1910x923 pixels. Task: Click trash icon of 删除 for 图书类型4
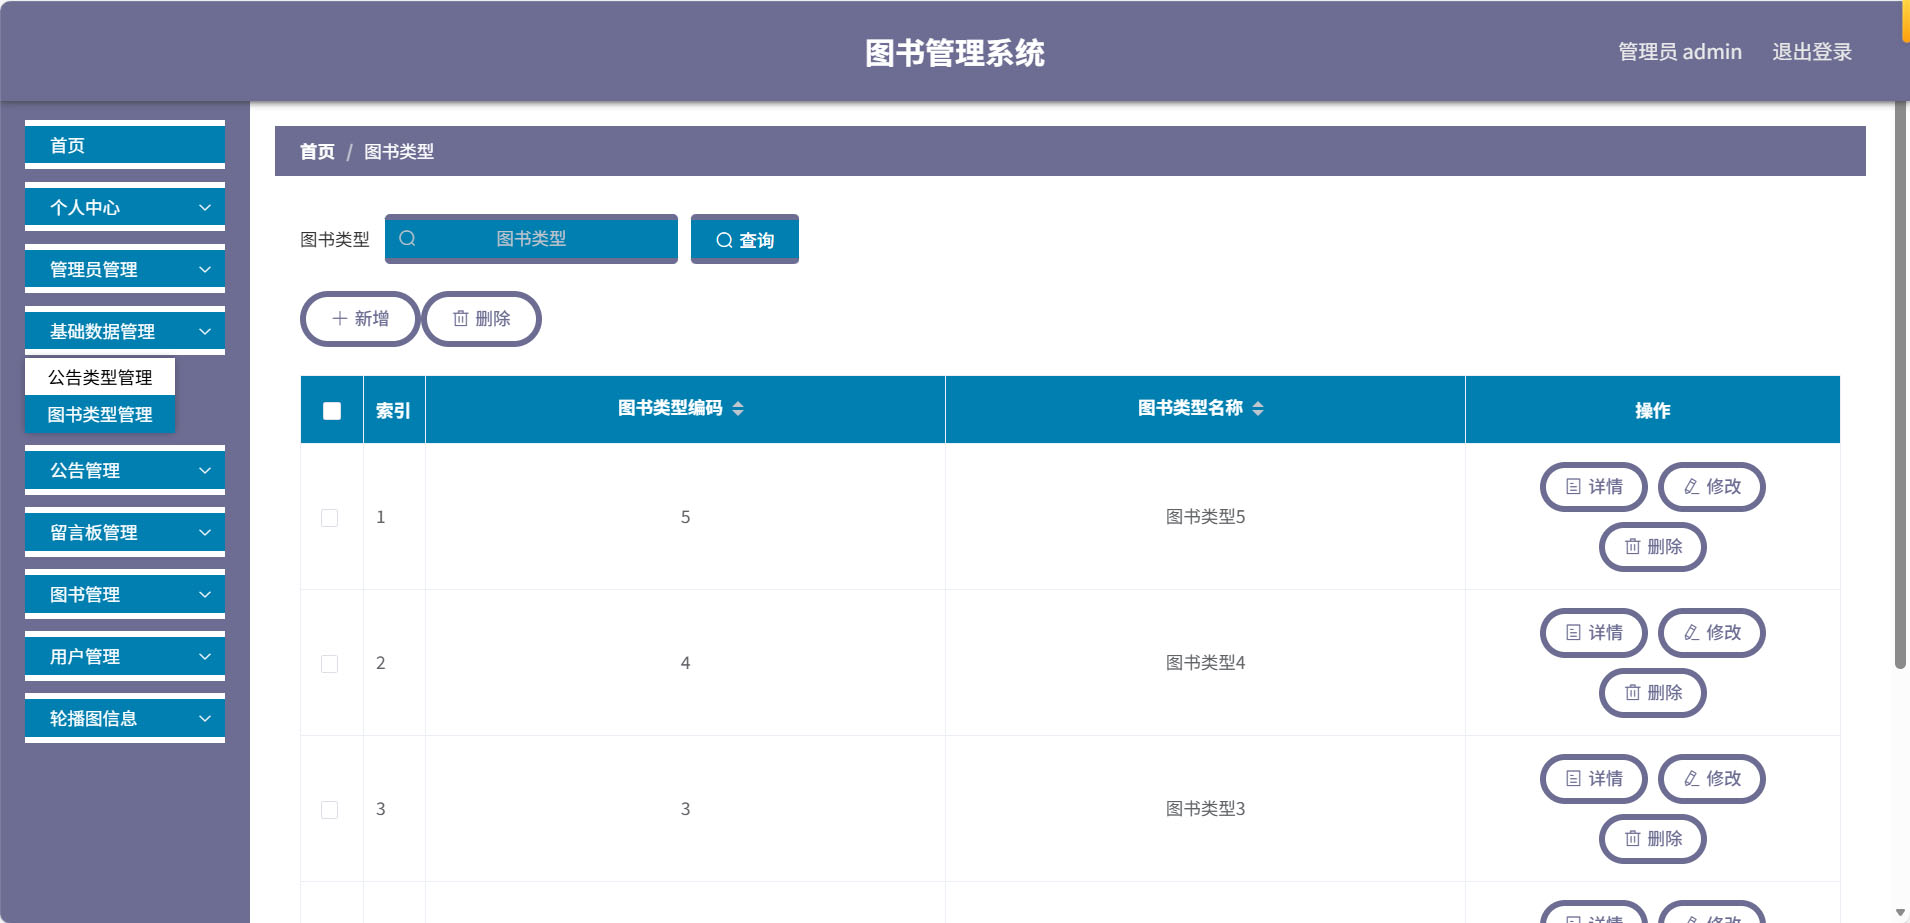tap(1632, 693)
